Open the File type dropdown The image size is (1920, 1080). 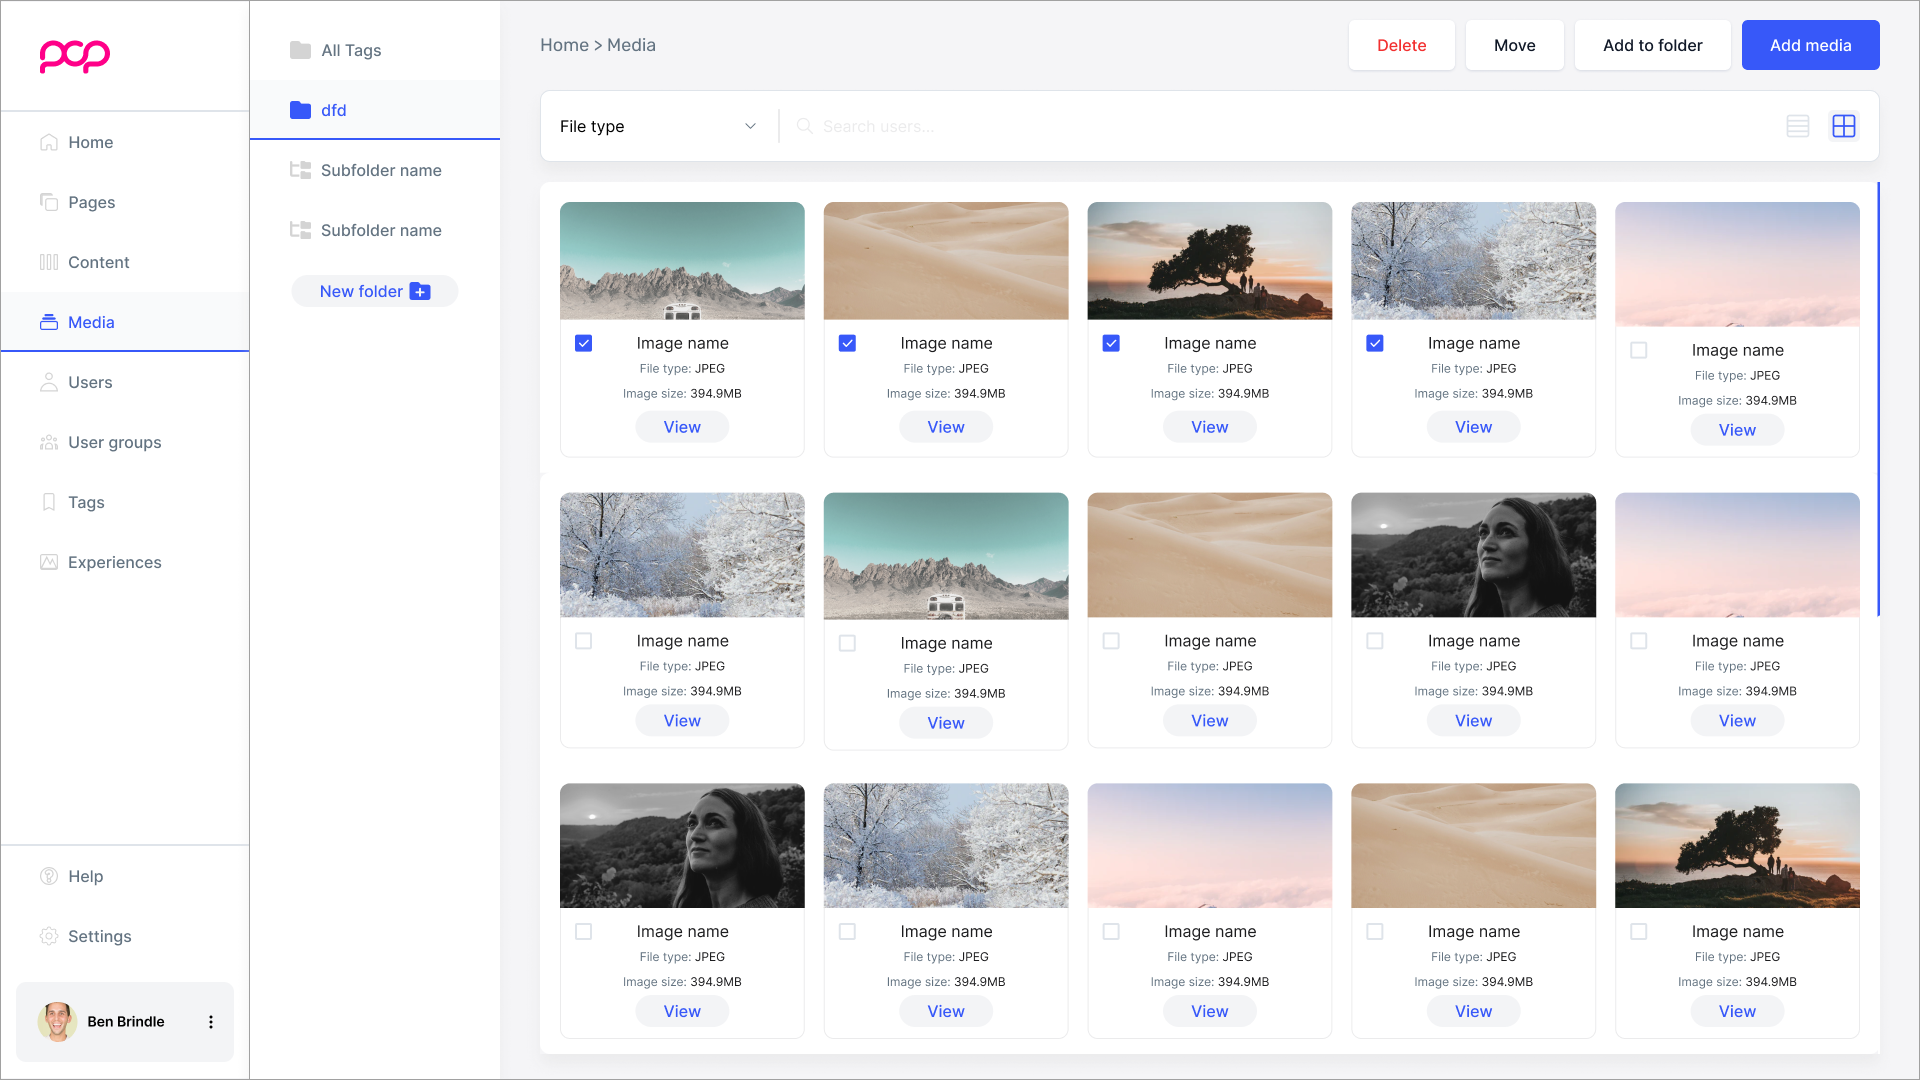(658, 126)
